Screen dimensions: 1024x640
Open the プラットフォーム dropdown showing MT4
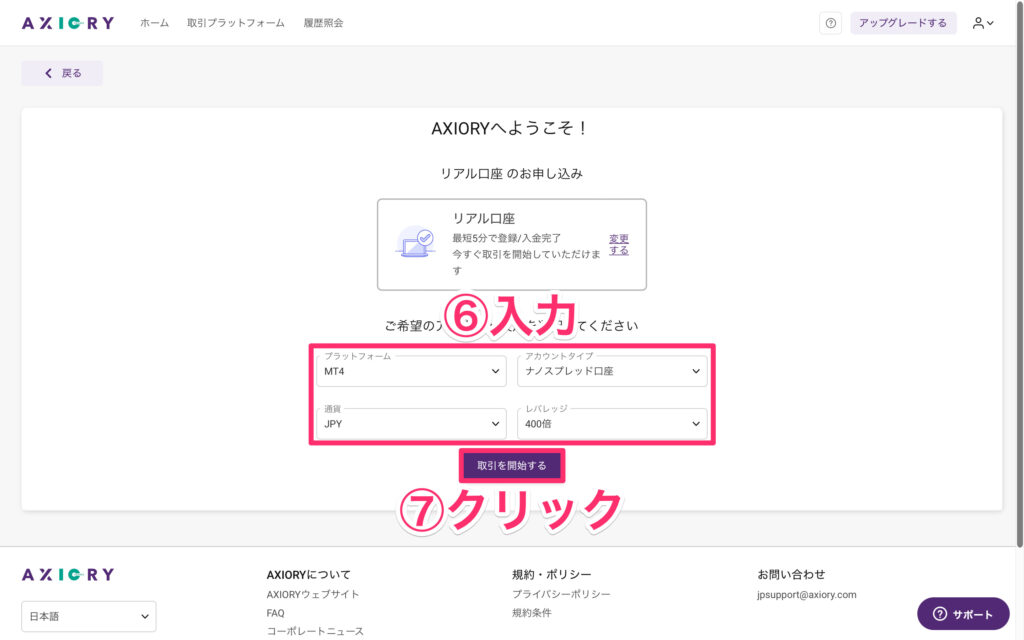pos(411,371)
